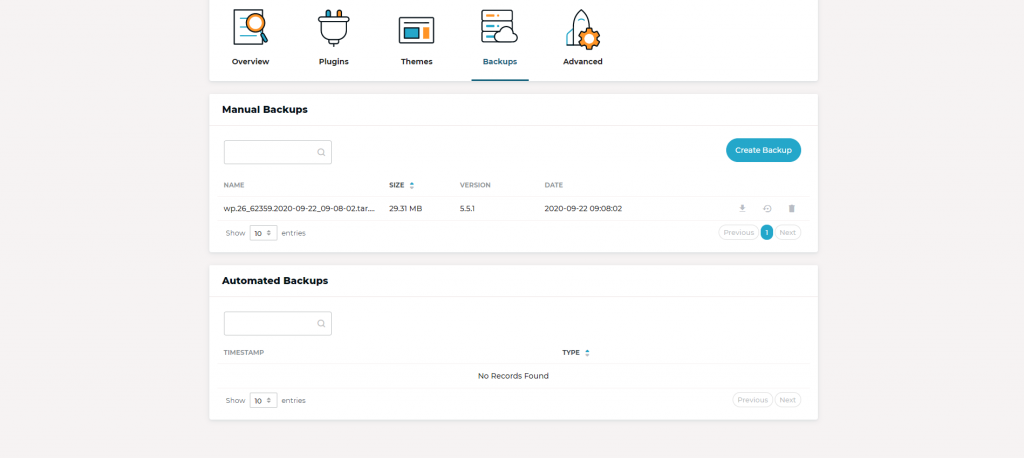Click the Automated Backups search magnifier icon

pos(321,323)
